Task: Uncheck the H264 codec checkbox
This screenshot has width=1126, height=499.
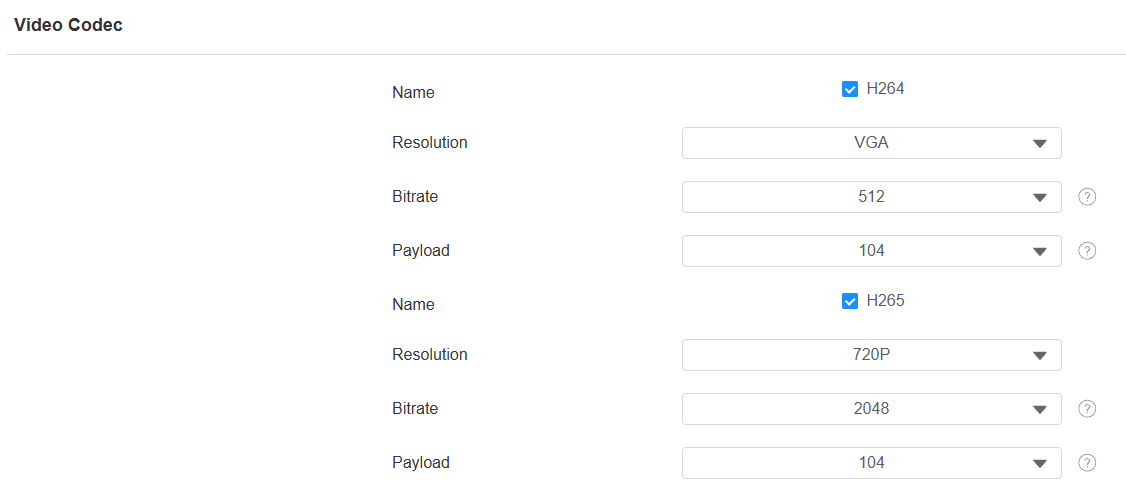Action: coord(850,89)
